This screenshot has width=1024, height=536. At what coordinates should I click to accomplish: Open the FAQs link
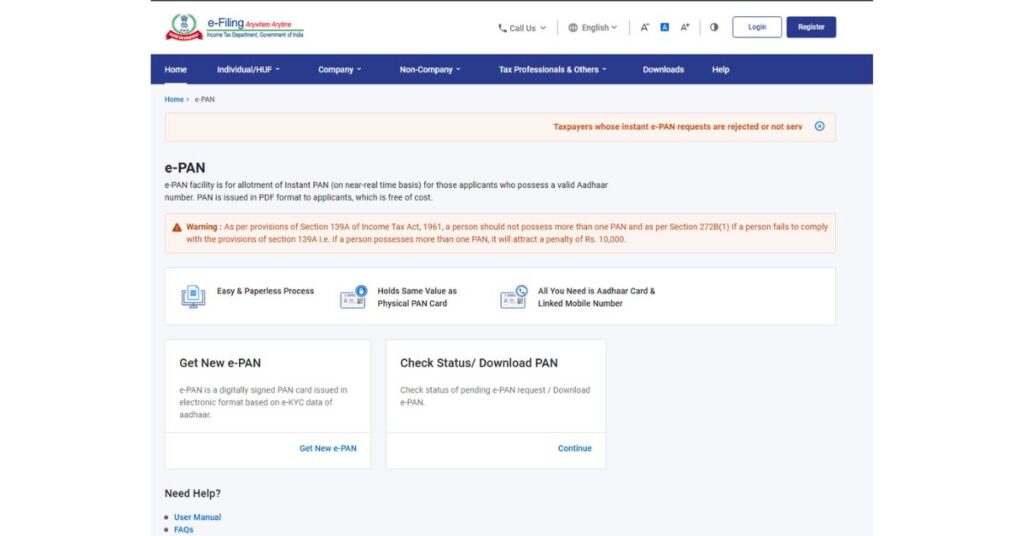[x=184, y=529]
